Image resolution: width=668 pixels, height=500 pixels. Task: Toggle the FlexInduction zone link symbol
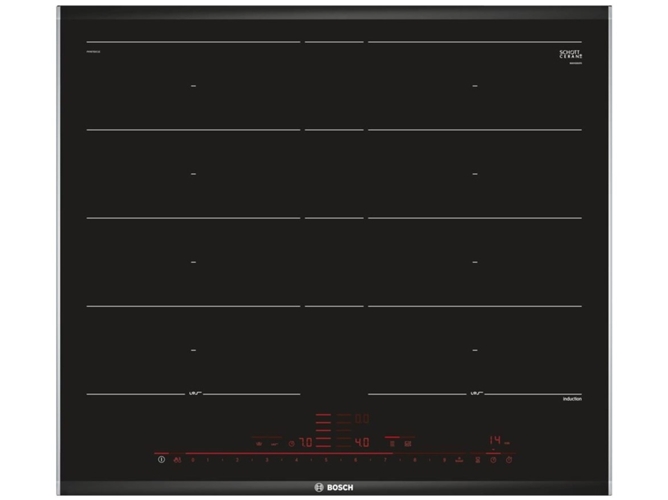[392, 444]
